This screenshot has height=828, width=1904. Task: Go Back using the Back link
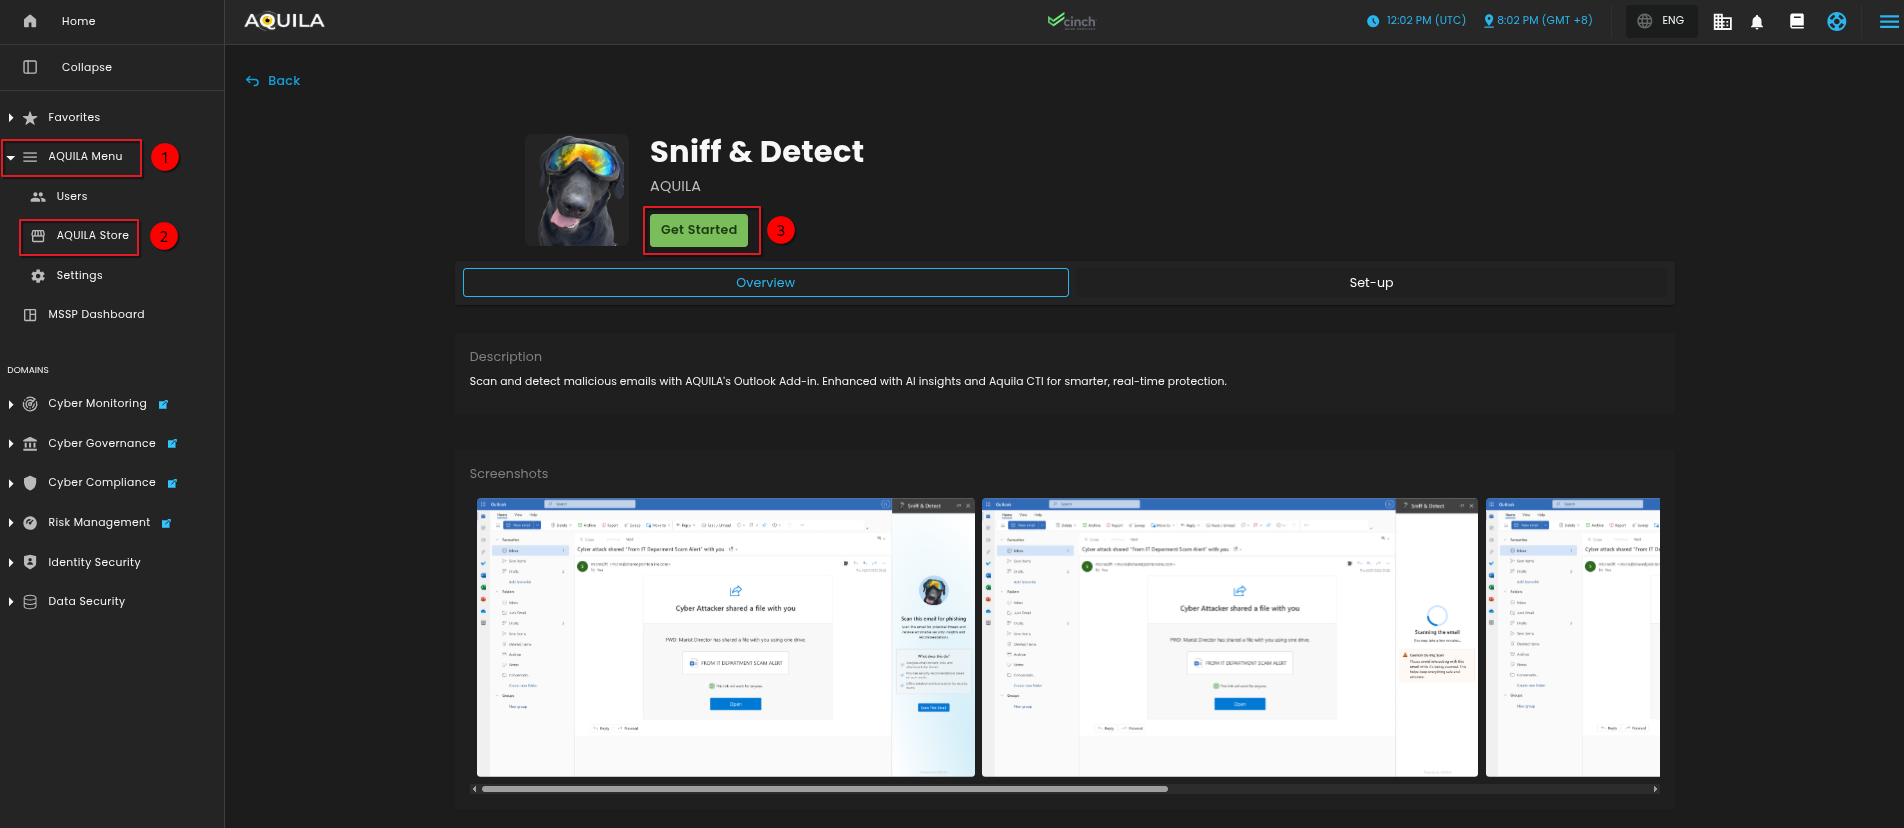273,81
